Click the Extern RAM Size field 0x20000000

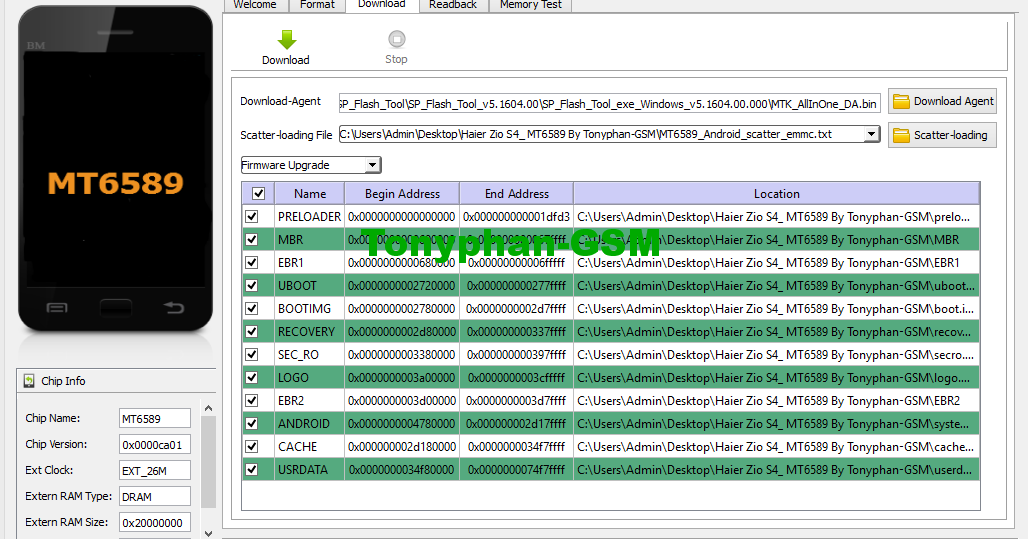click(155, 523)
